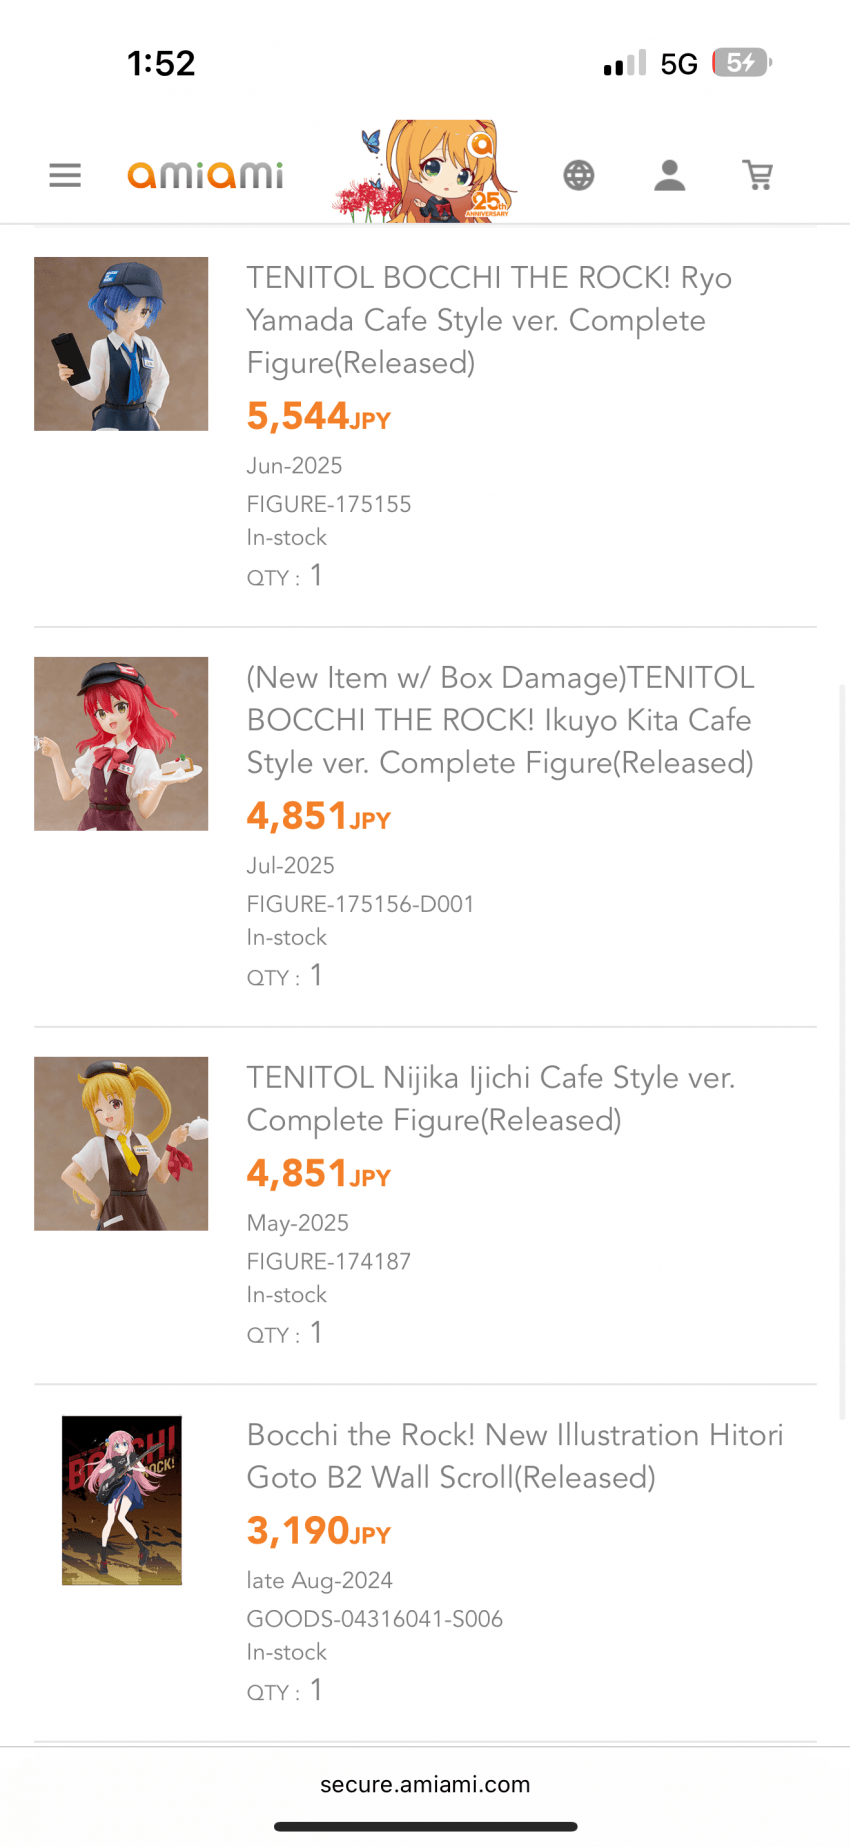Open Ryo Yamada Cafe Style figure link

[488, 320]
